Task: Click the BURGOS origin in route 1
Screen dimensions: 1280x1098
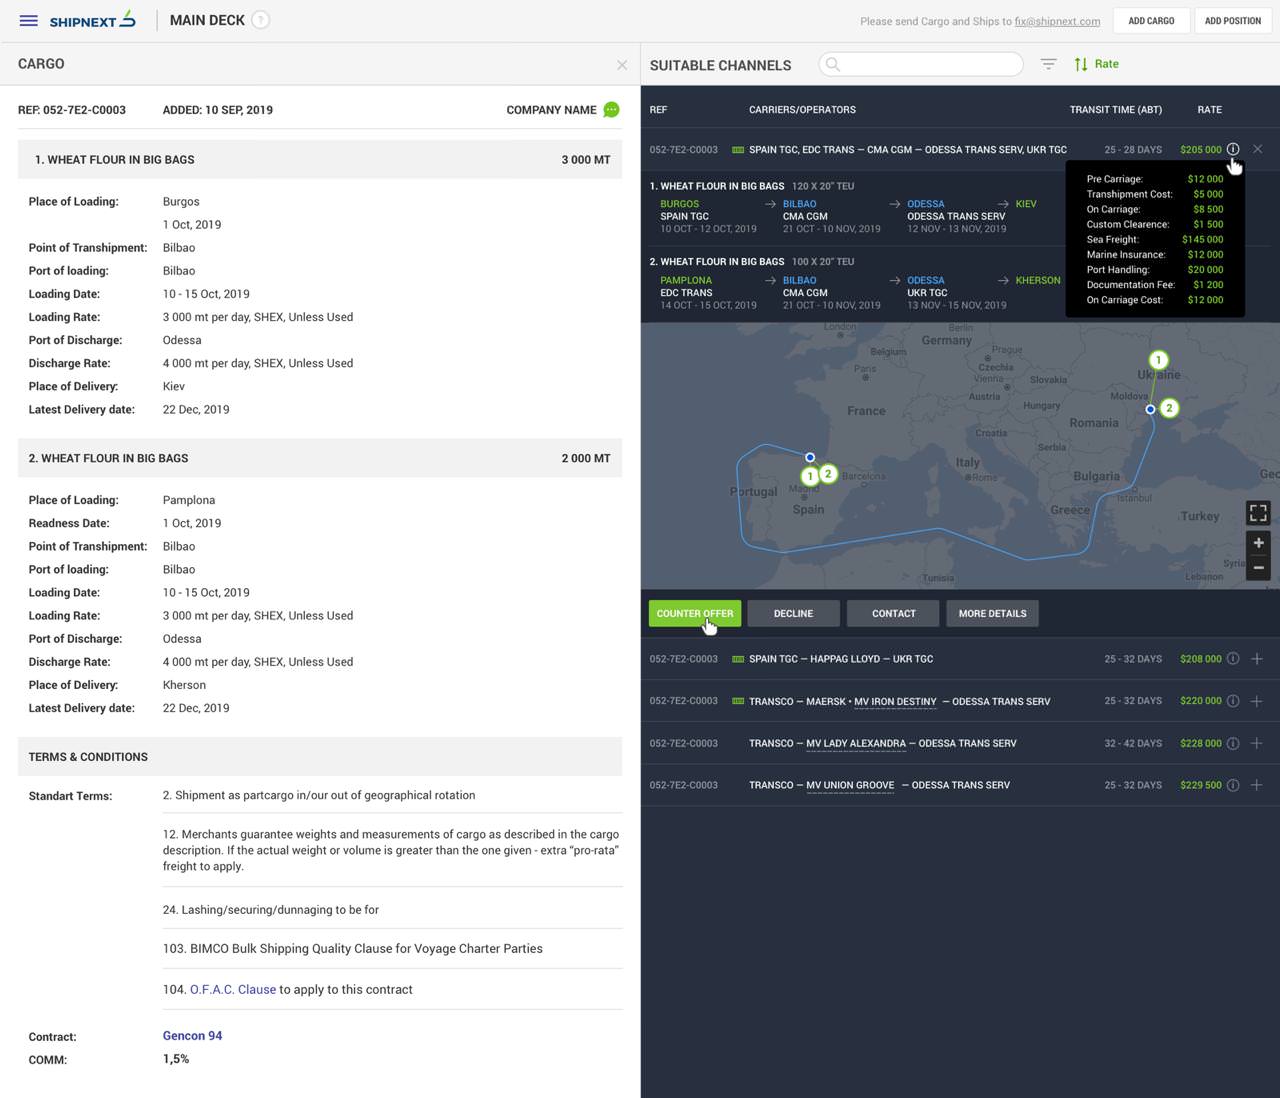Action: click(x=679, y=204)
